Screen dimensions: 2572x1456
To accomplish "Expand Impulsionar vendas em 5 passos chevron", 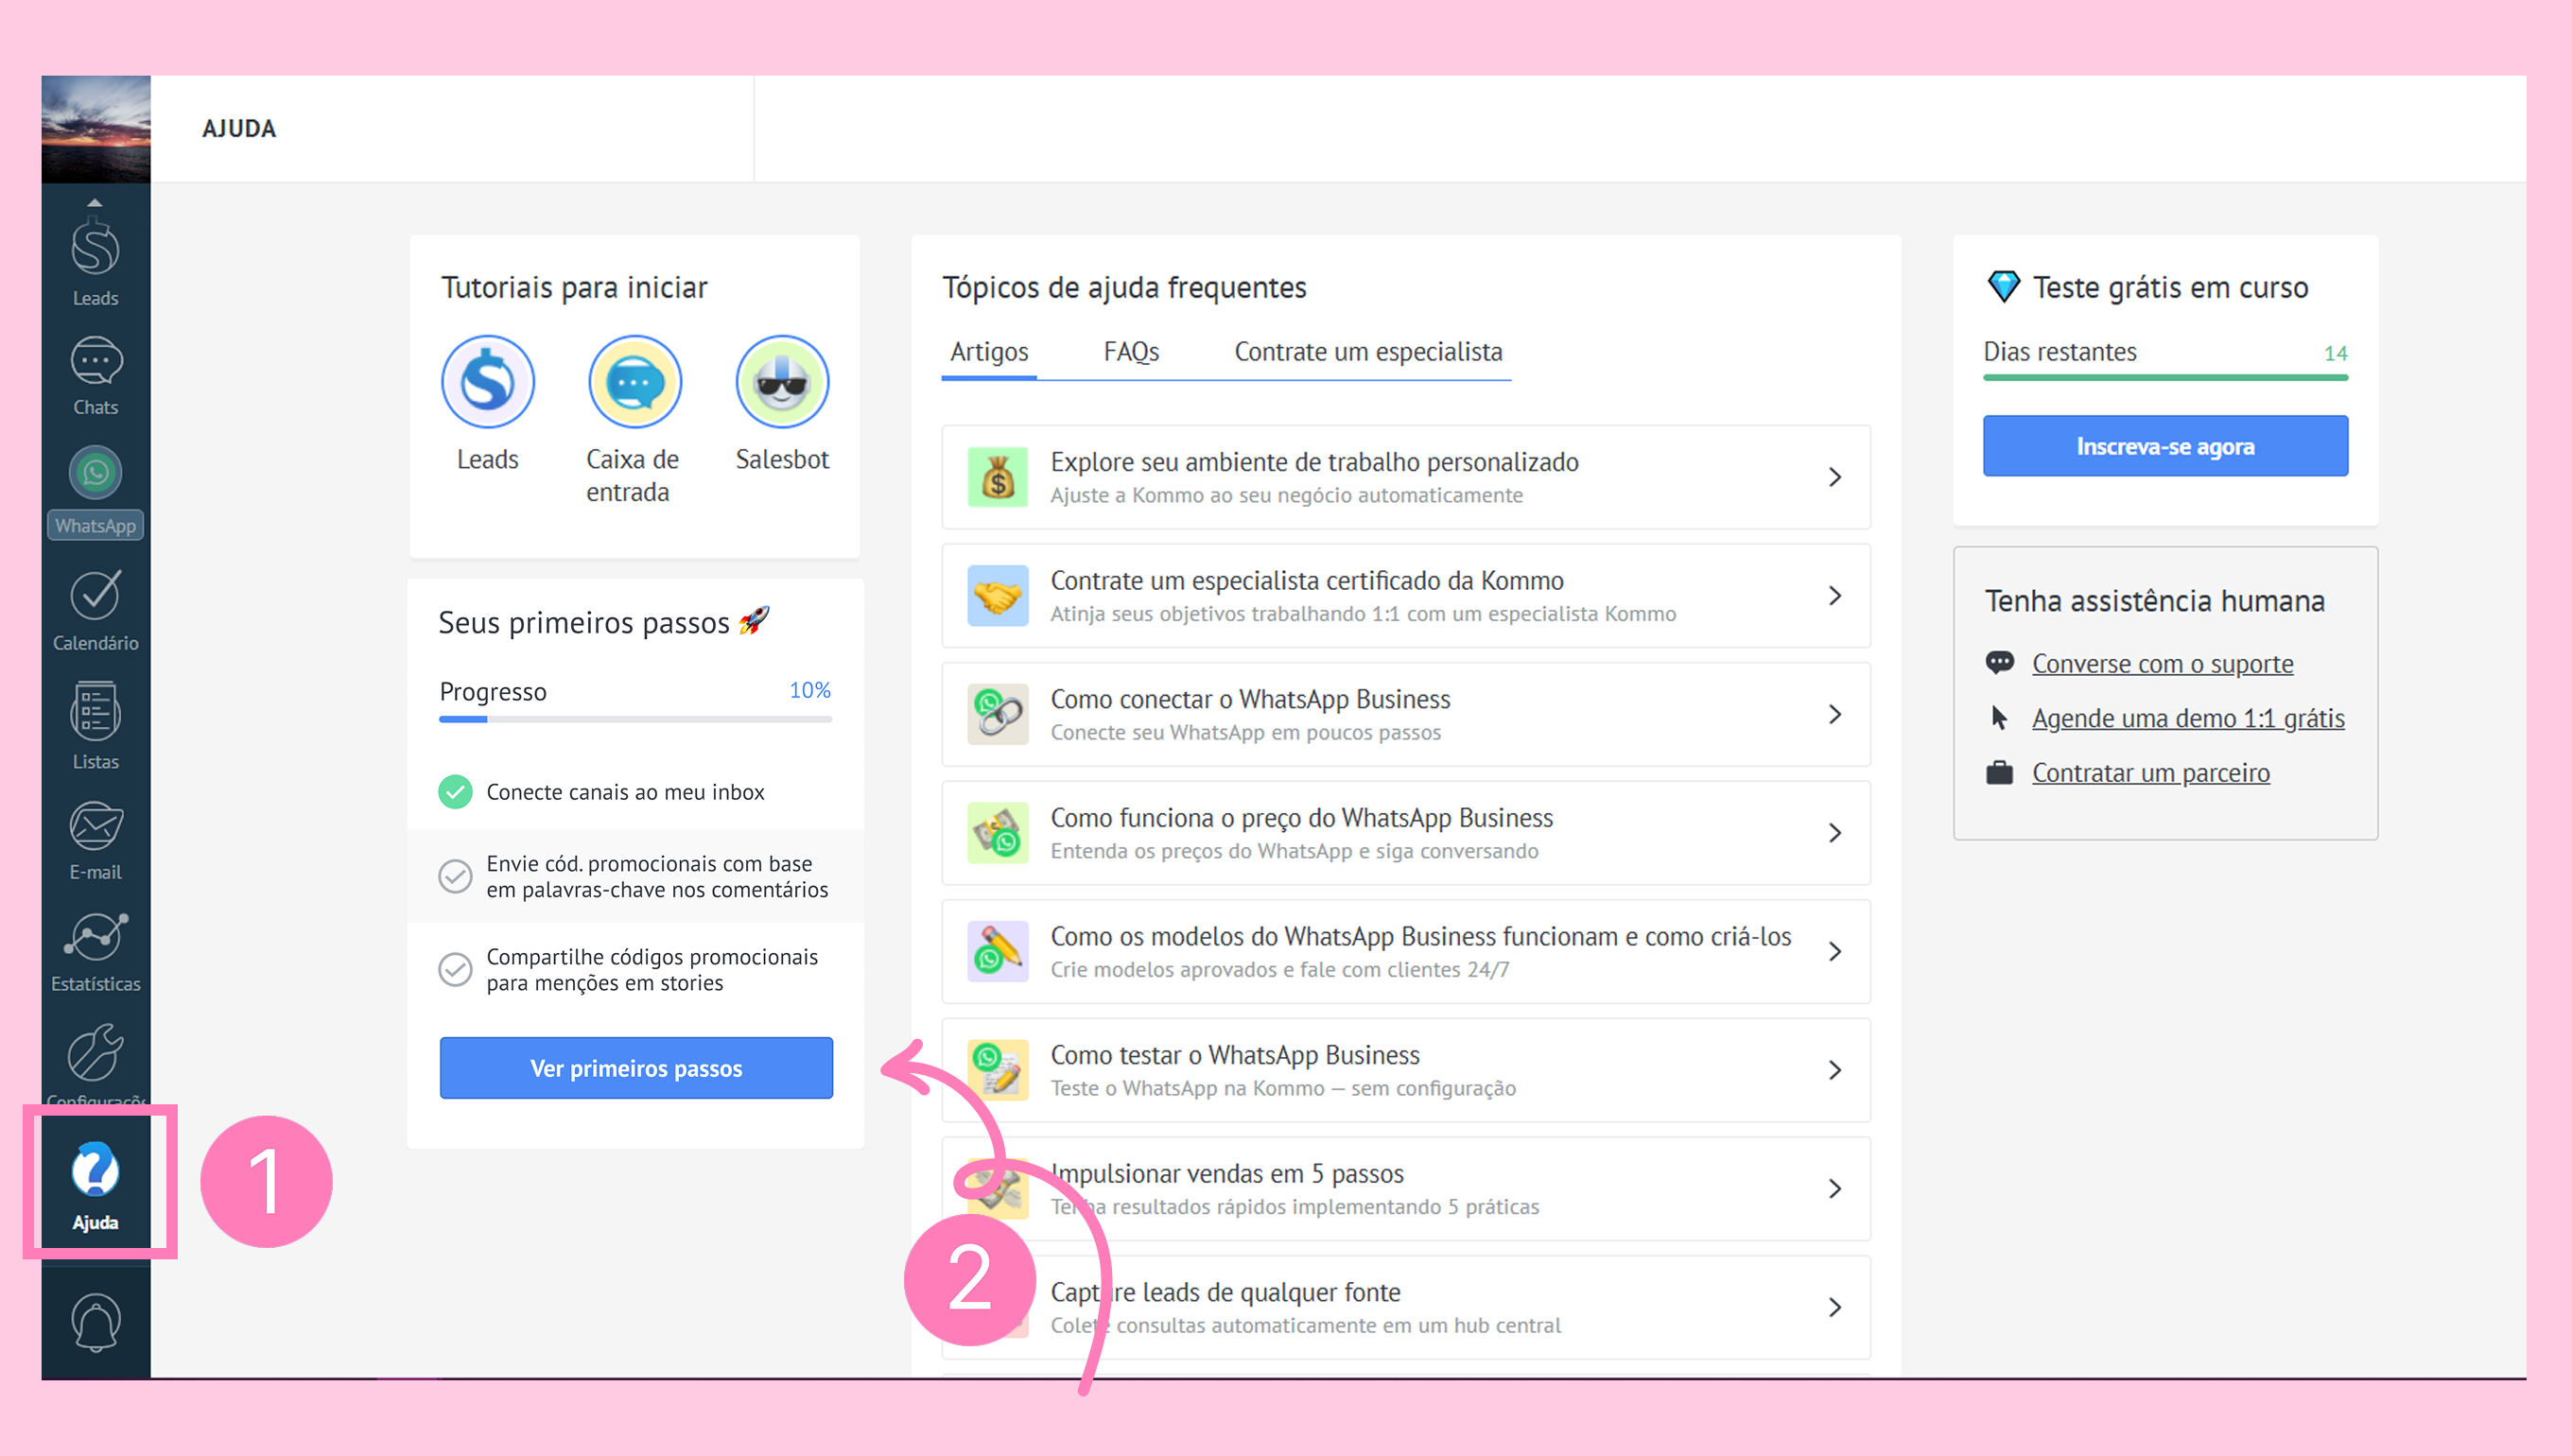I will coord(1834,1188).
